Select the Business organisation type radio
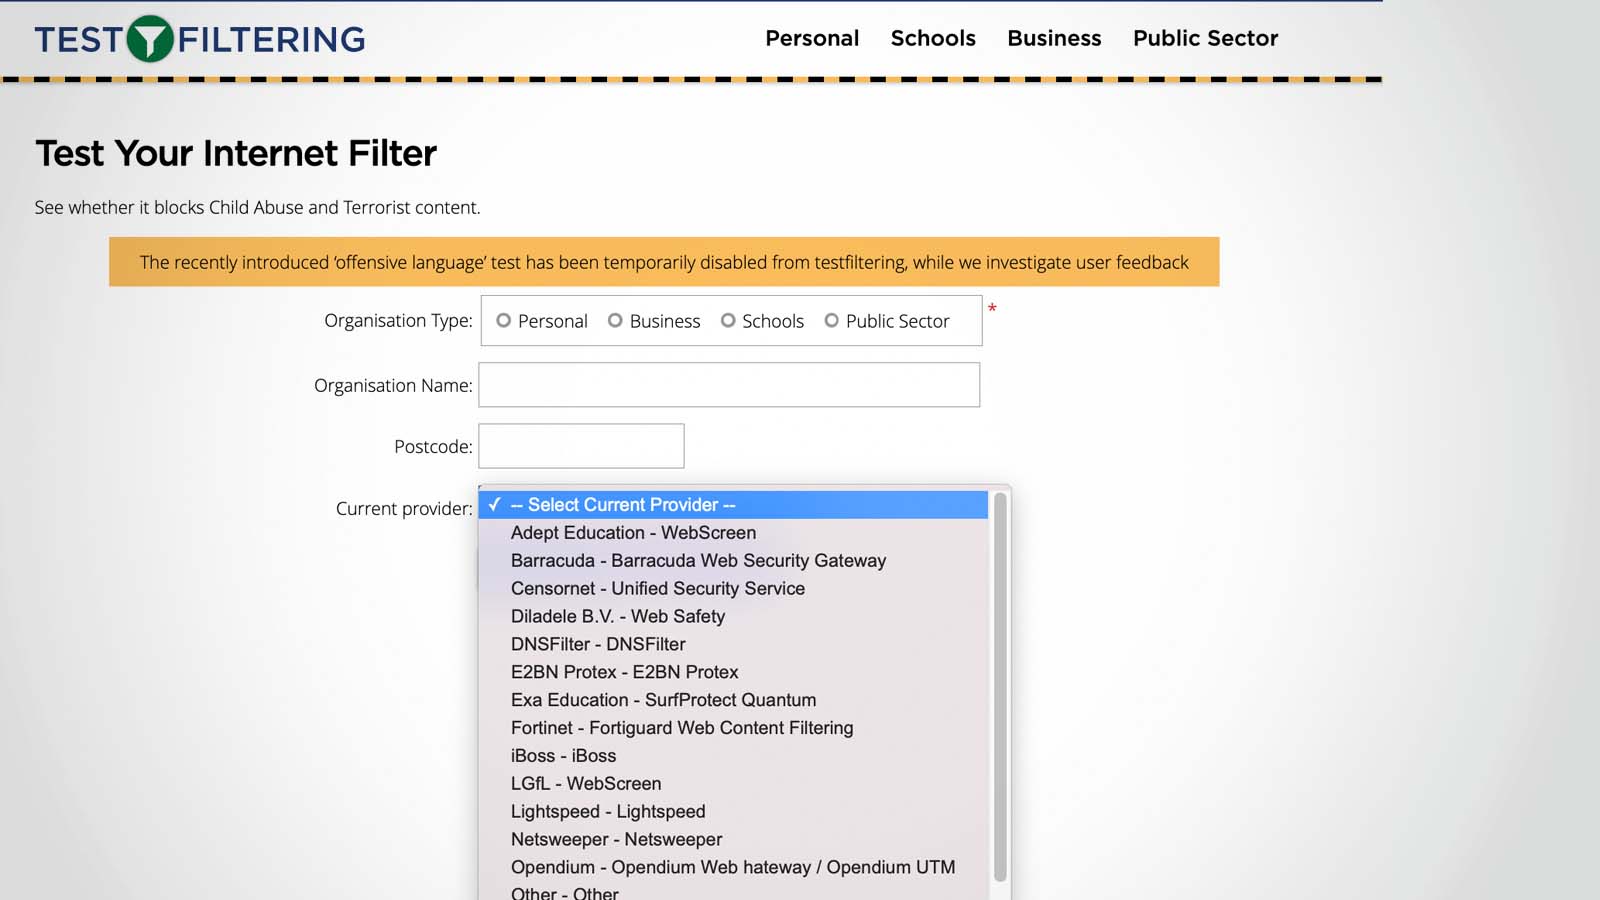Image resolution: width=1600 pixels, height=900 pixels. click(x=616, y=321)
